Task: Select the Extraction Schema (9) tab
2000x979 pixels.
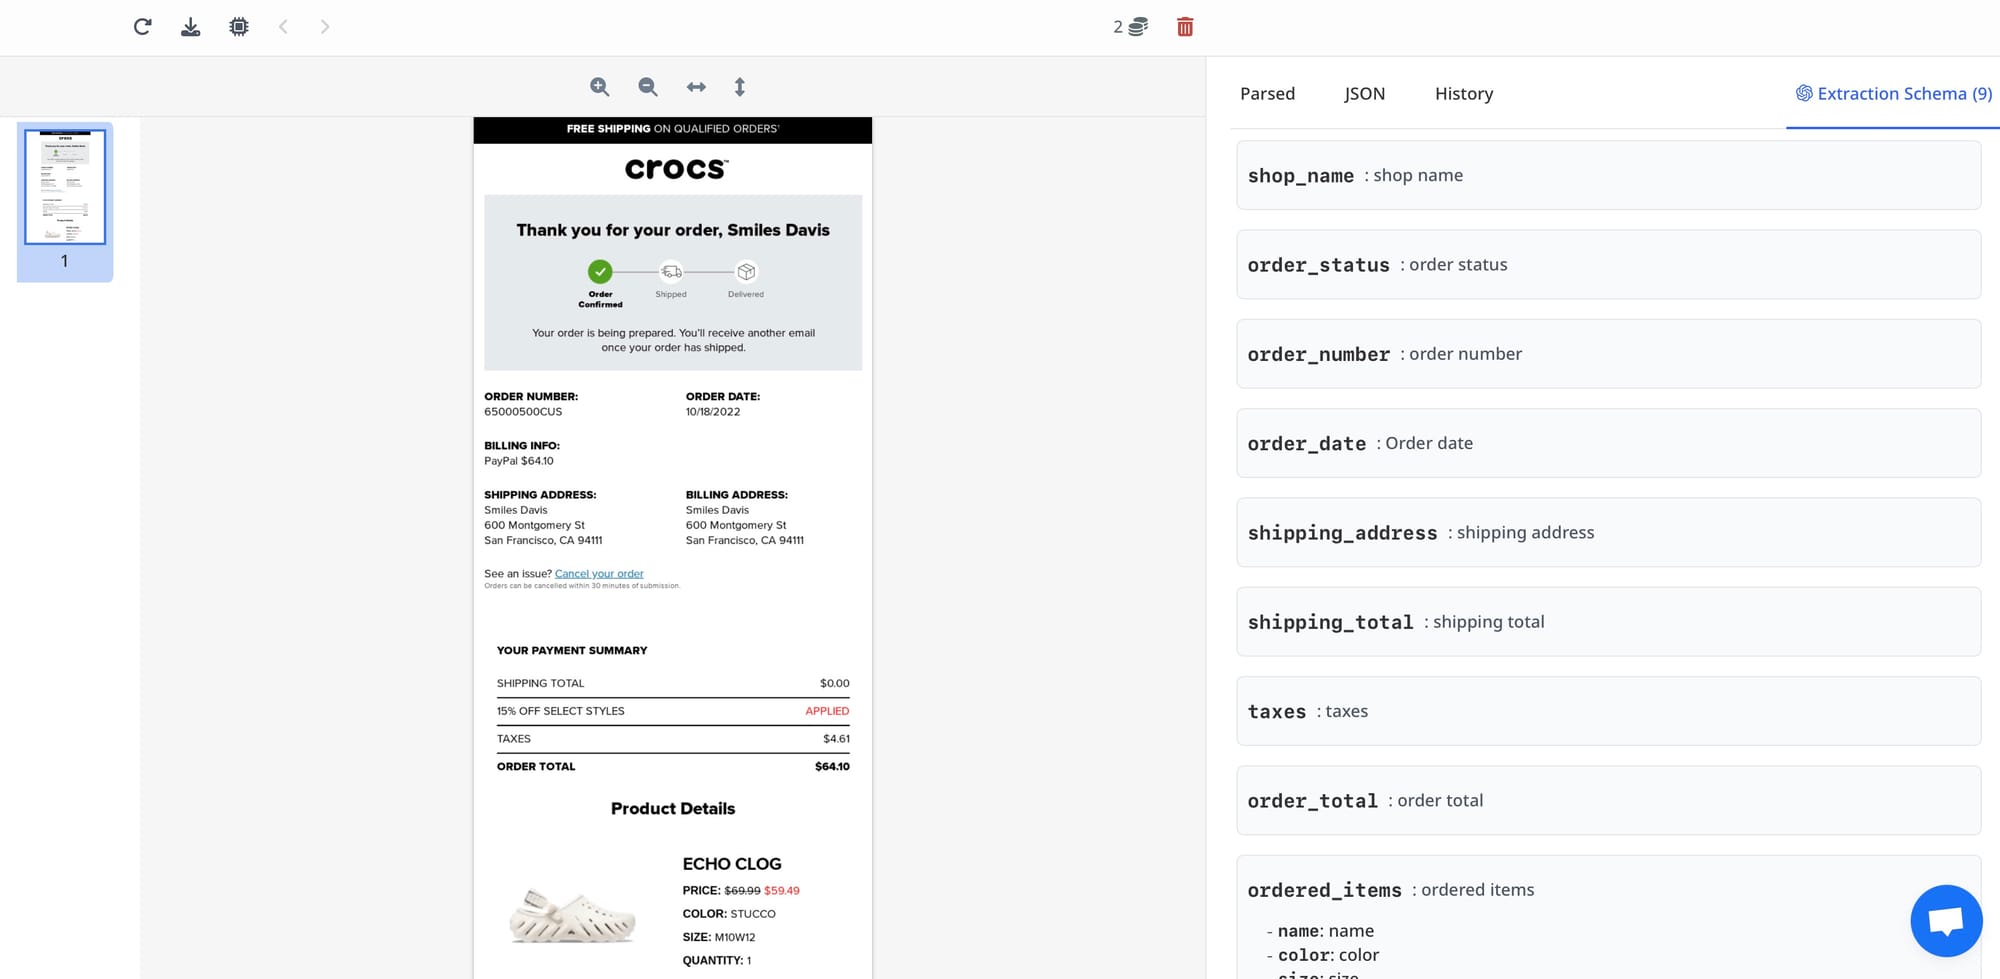Action: [1893, 93]
